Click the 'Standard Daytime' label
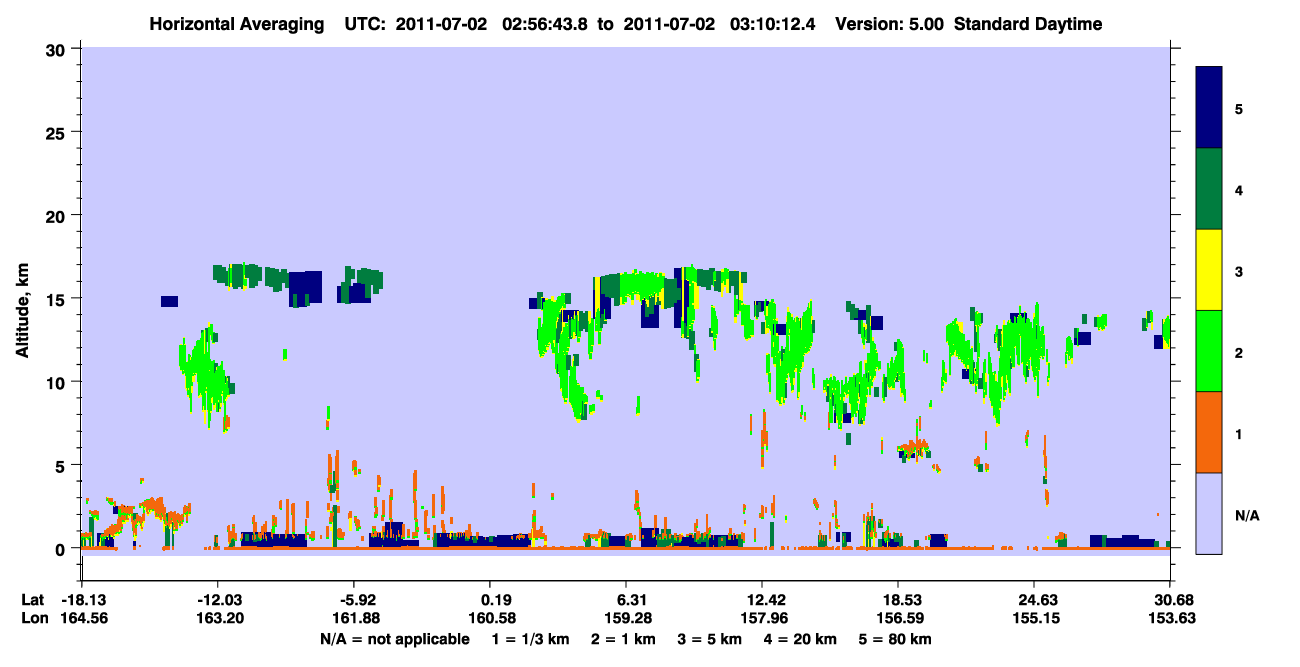The height and width of the screenshot is (667, 1300). coord(1028,24)
